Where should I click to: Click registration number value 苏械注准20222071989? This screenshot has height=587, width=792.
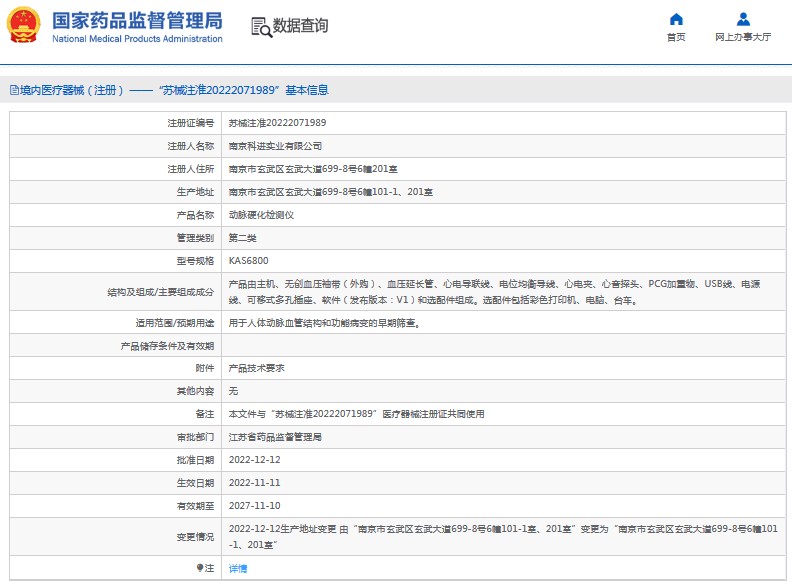click(x=277, y=123)
